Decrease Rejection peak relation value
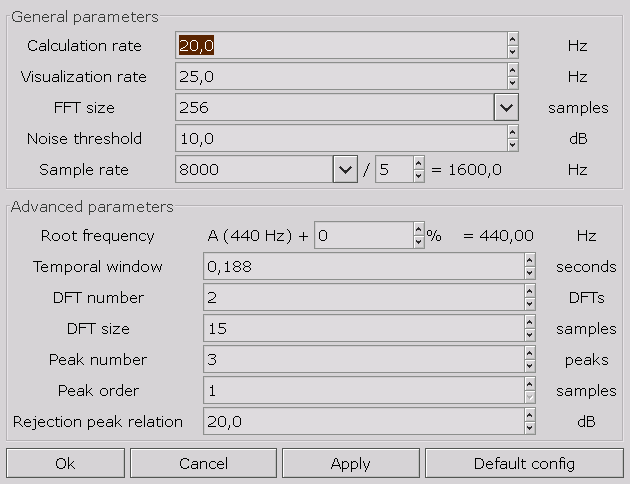 pos(530,427)
